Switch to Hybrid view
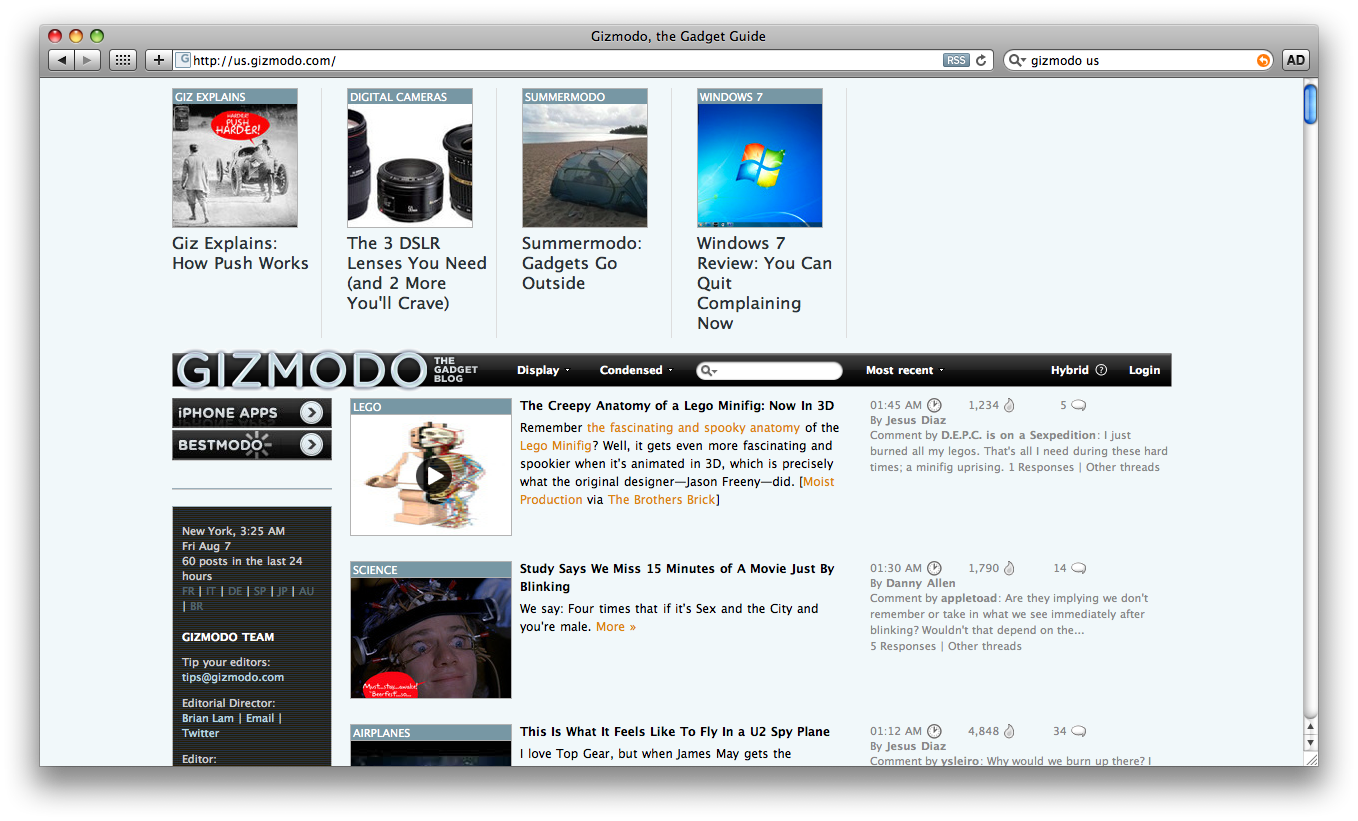Screen dimensions: 1358x821 tap(1069, 370)
